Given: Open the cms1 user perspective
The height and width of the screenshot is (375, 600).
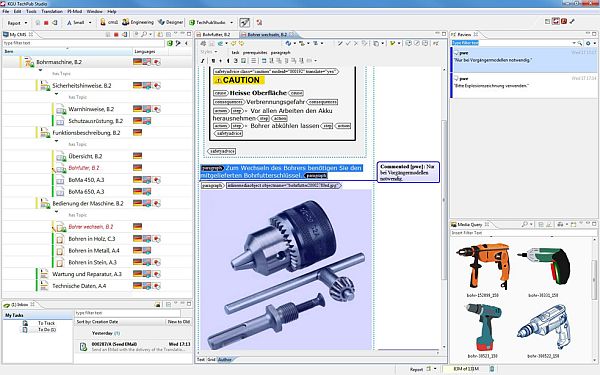Looking at the screenshot, I should click(x=109, y=22).
